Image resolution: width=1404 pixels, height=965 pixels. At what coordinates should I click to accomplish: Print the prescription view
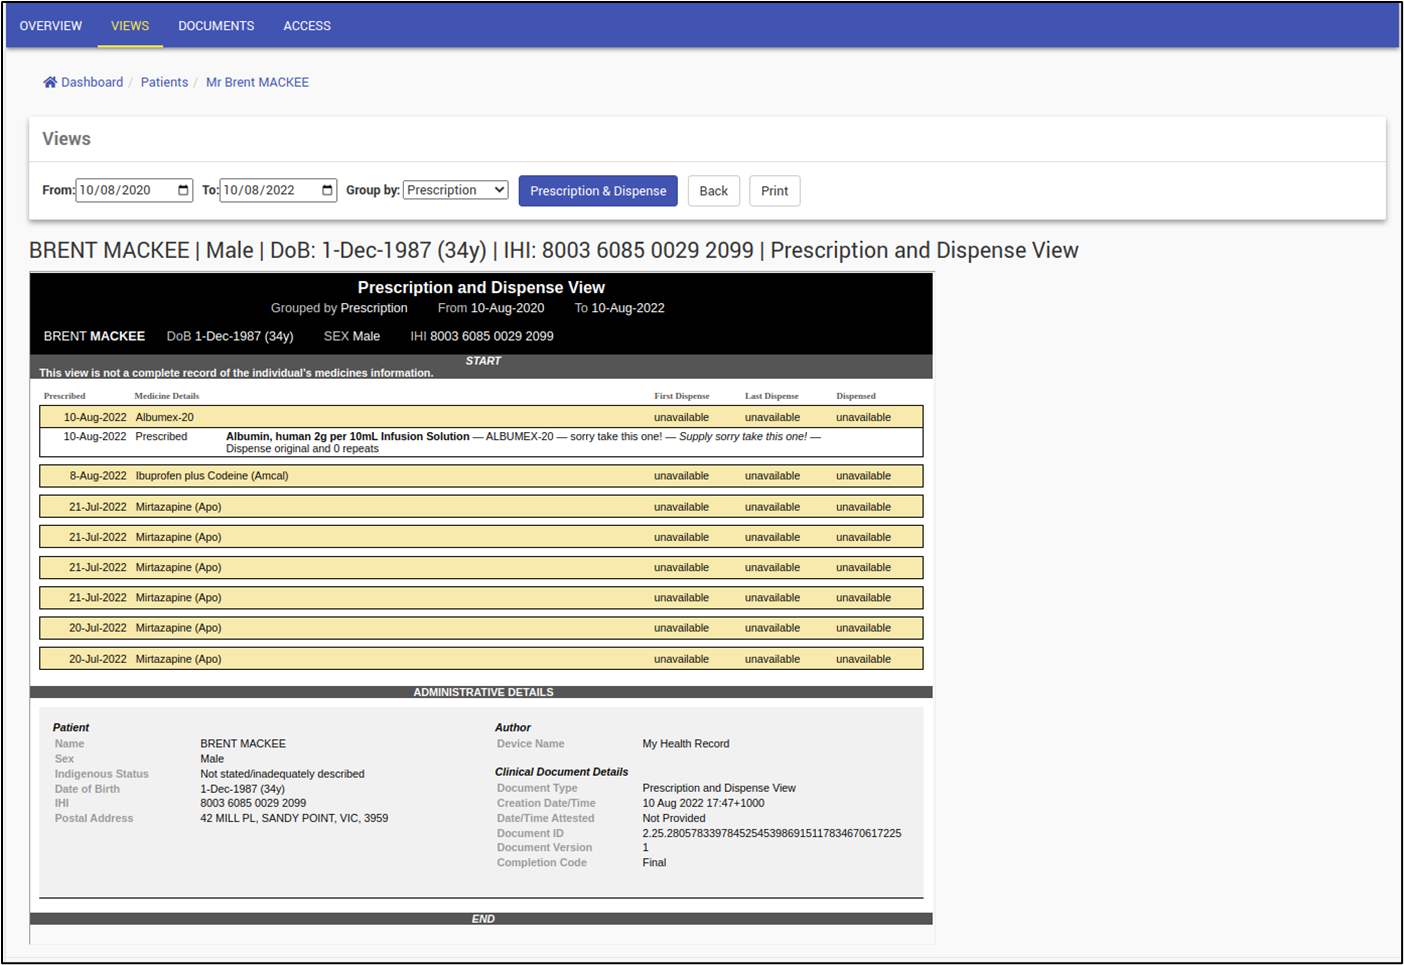[774, 191]
